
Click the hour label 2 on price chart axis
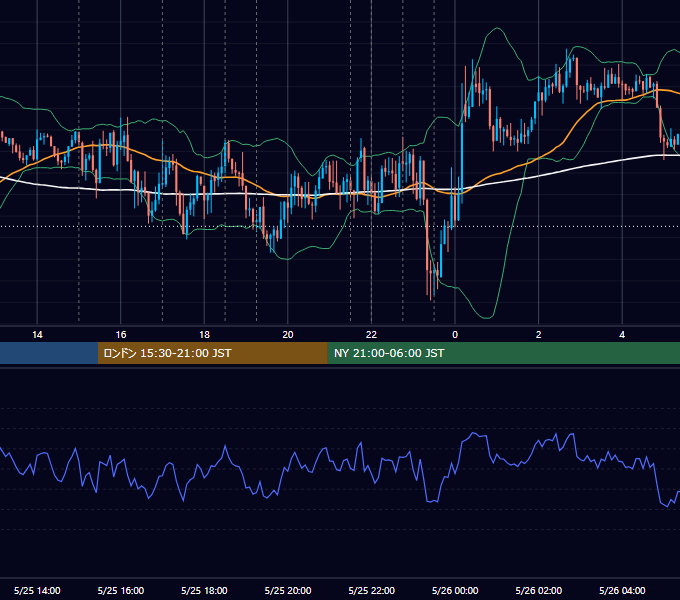coord(539,335)
